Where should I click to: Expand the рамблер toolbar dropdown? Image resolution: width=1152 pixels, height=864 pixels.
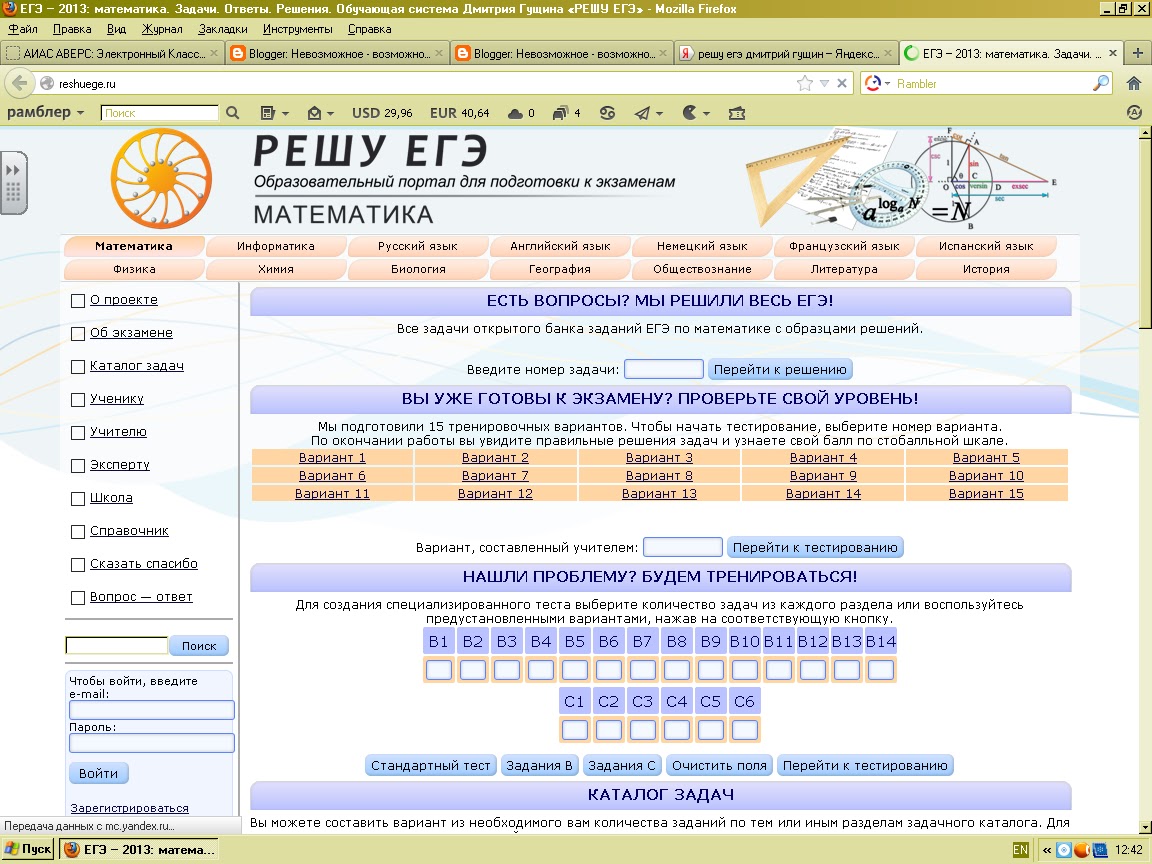[x=46, y=113]
